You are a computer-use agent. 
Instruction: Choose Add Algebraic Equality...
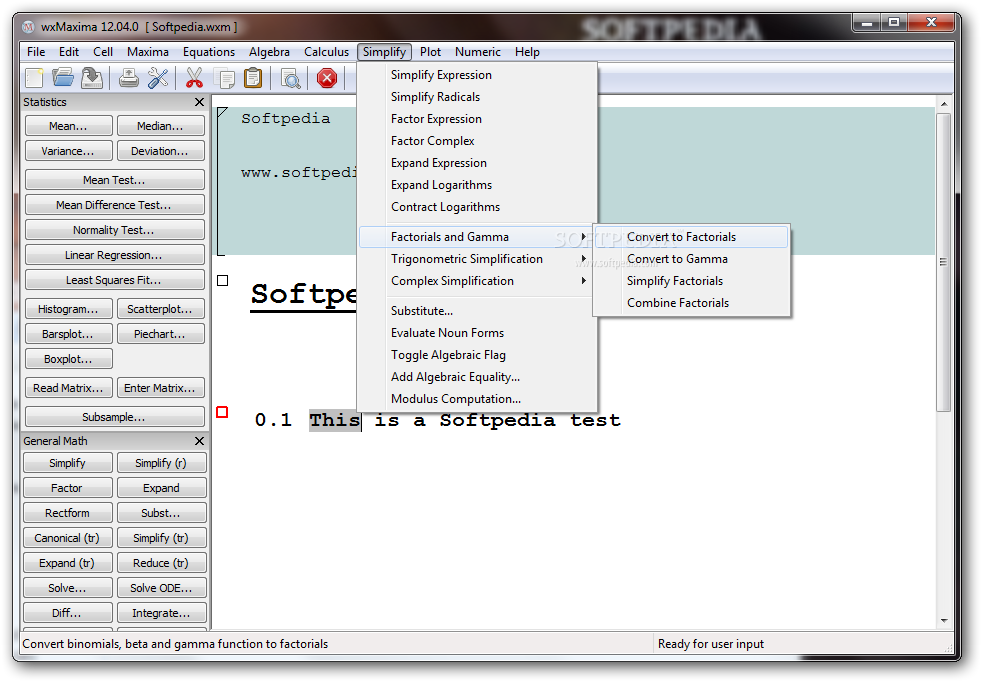(x=476, y=376)
